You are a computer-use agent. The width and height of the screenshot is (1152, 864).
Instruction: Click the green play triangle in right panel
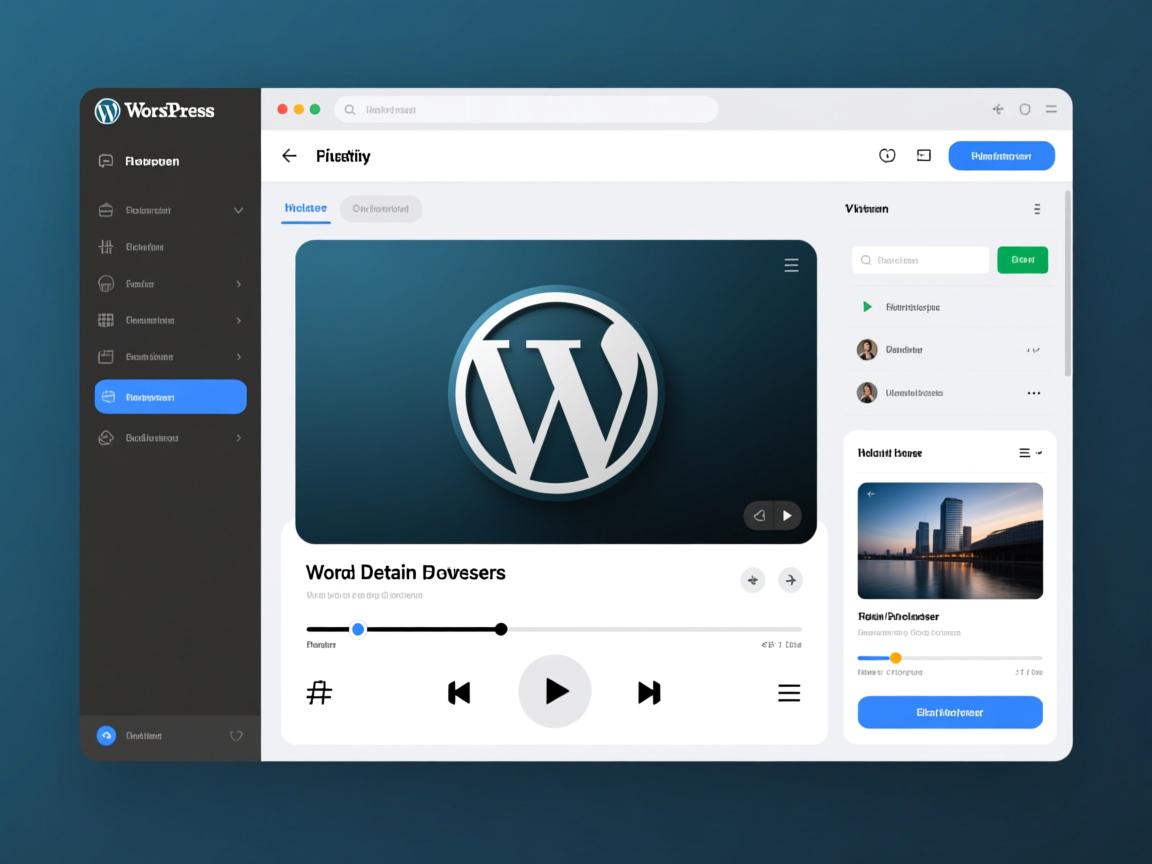click(867, 307)
